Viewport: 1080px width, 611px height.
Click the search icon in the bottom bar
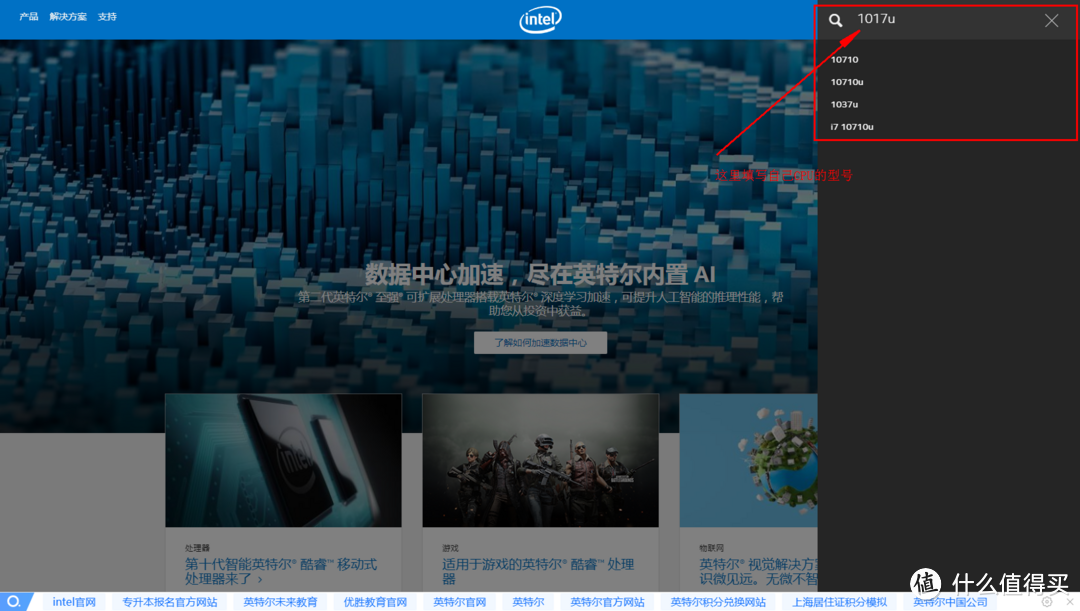pos(13,601)
